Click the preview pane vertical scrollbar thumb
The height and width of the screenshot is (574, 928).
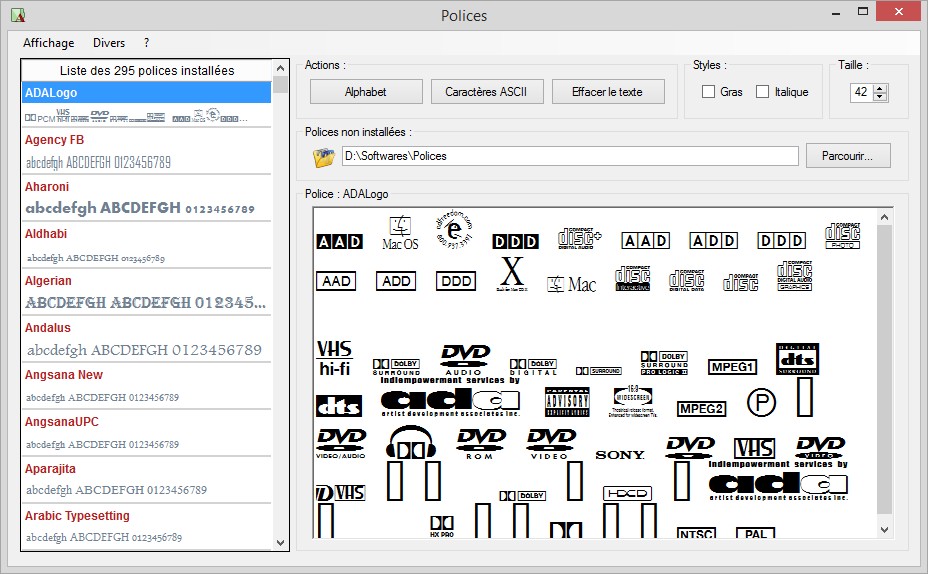point(884,370)
